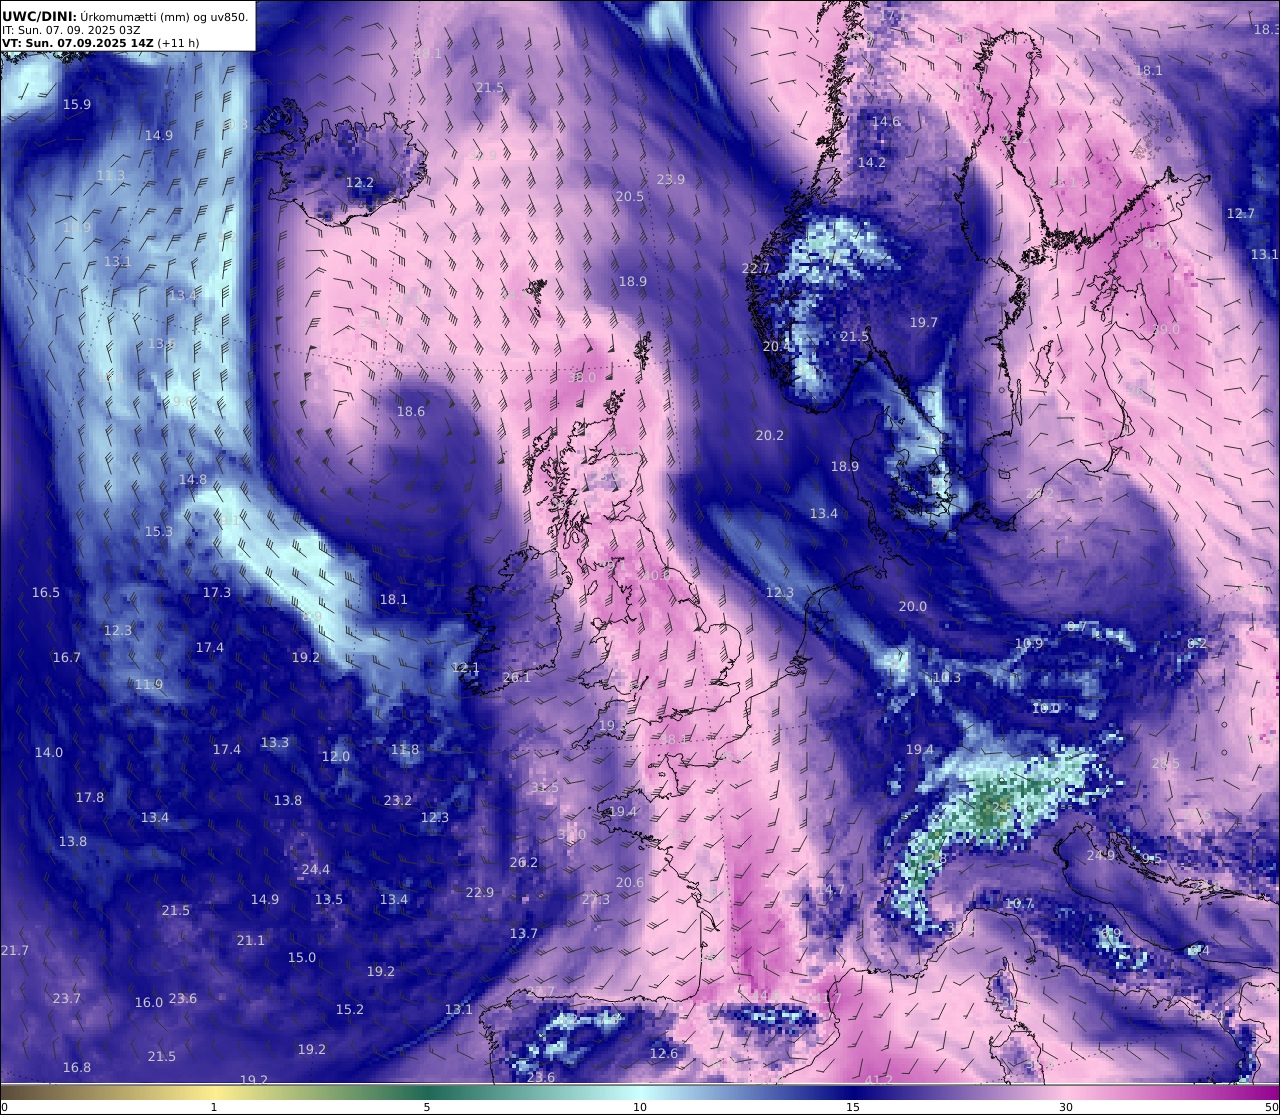Click the 14.6 value label
Image resolution: width=1280 pixels, height=1115 pixels.
[x=886, y=121]
